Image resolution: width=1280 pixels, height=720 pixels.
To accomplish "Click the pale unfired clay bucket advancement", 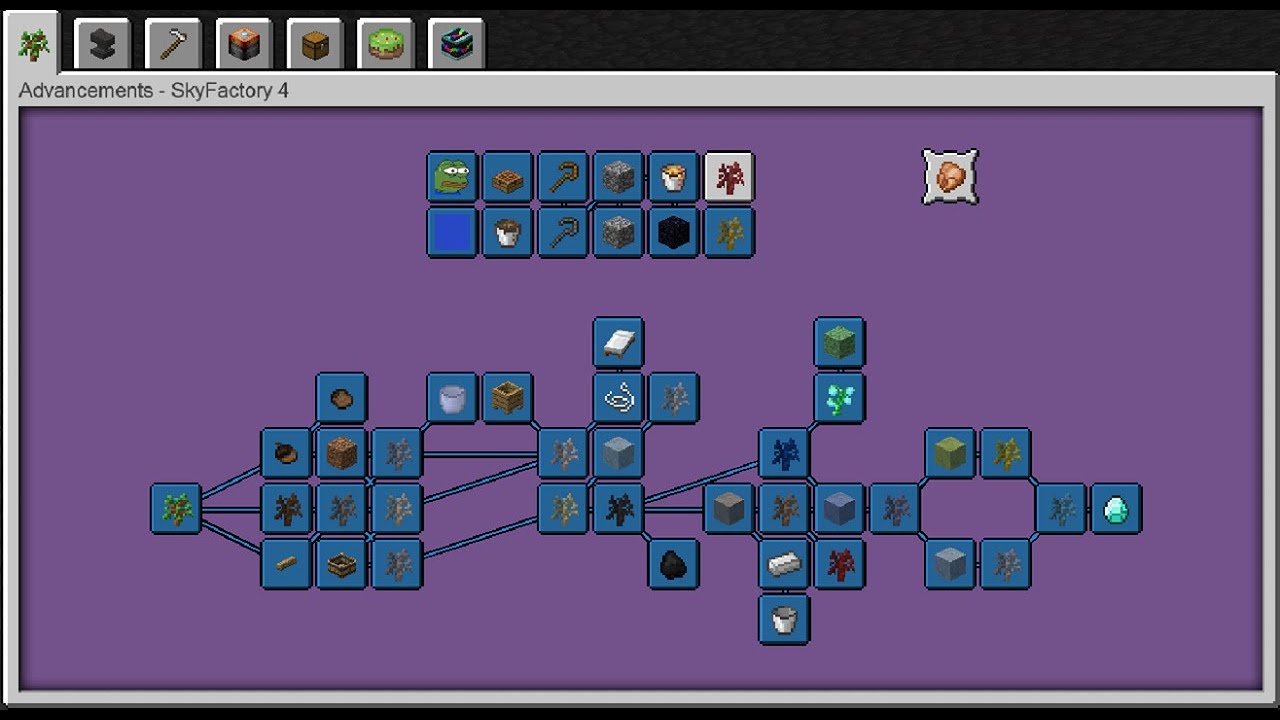I will pyautogui.click(x=452, y=398).
